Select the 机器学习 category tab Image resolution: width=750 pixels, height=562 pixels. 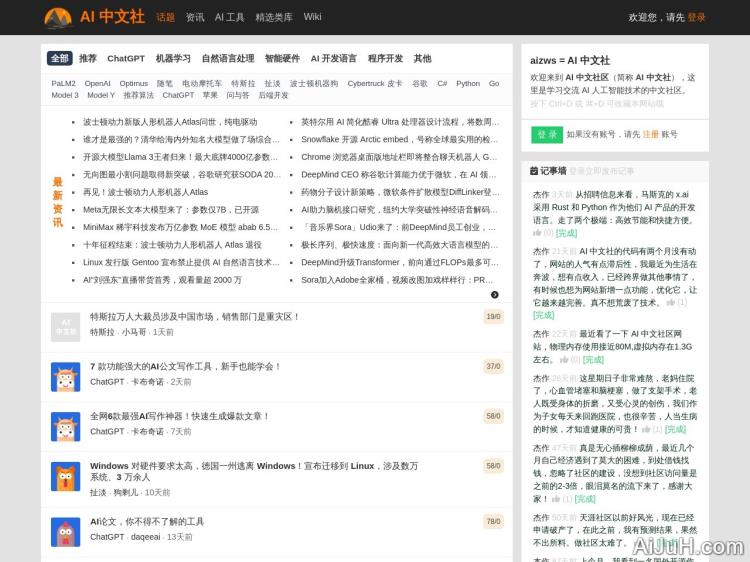(173, 58)
